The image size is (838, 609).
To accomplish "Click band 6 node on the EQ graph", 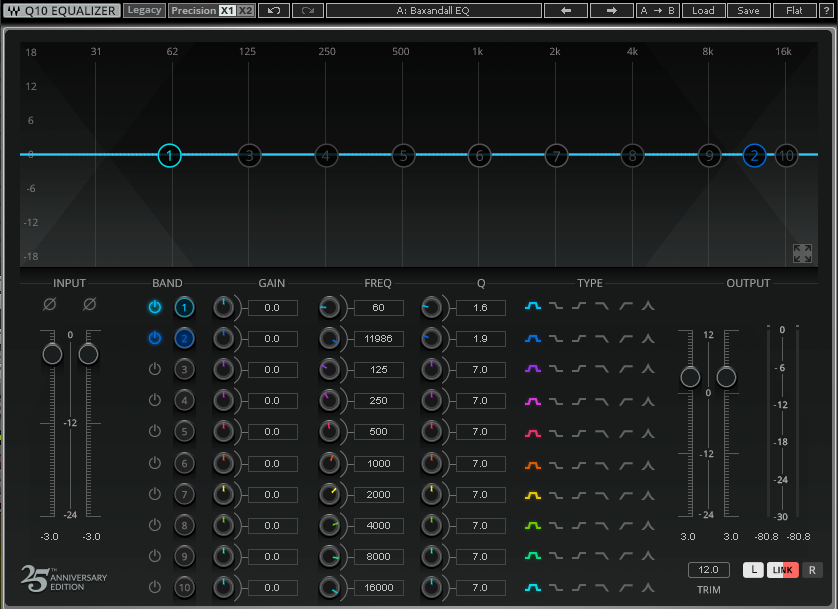I will point(479,155).
